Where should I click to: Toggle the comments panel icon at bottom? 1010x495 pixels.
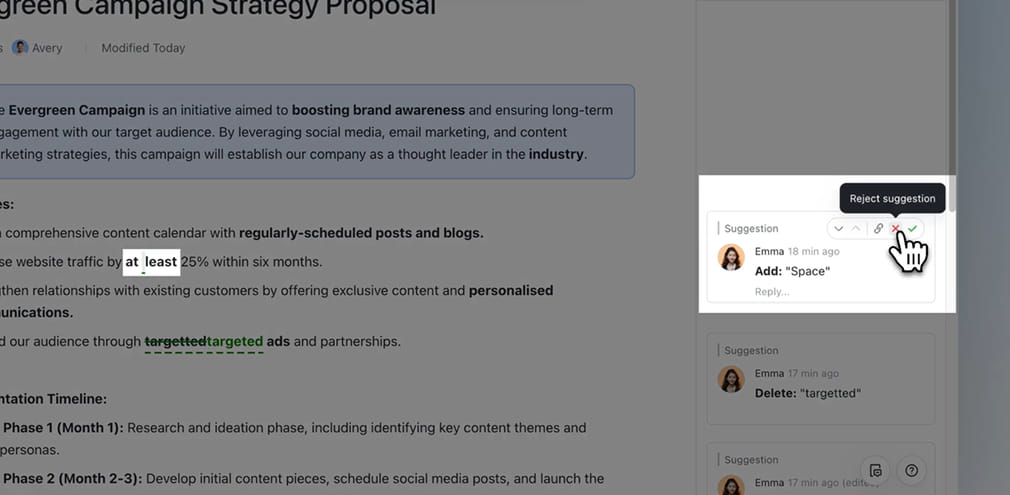[876, 470]
